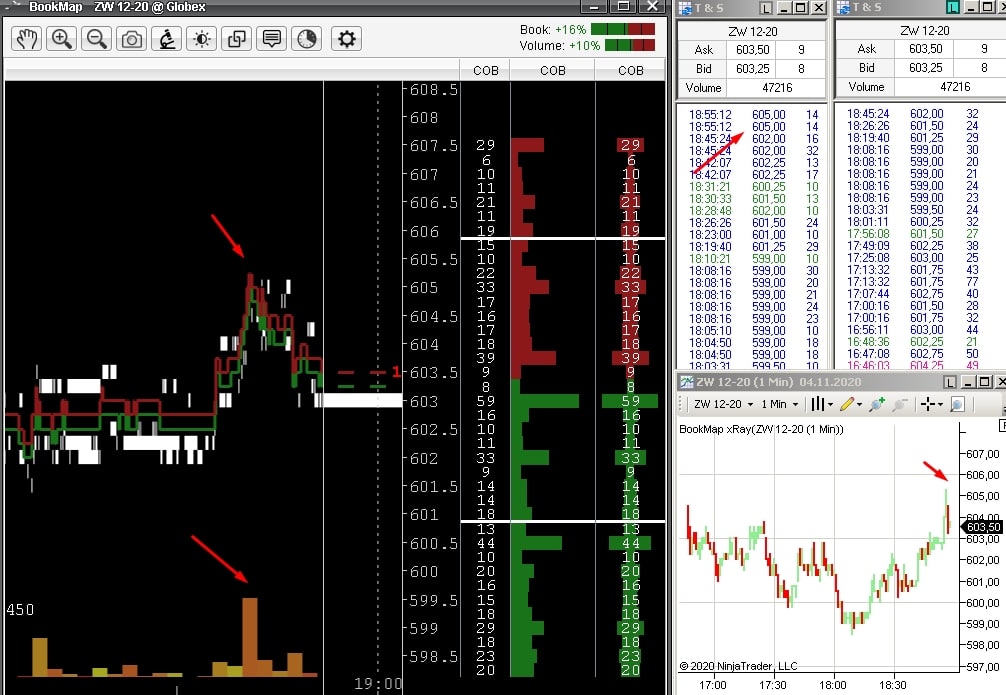The width and height of the screenshot is (1006, 695).
Task: Select the hand pan tool in BookMap
Action: 26,39
